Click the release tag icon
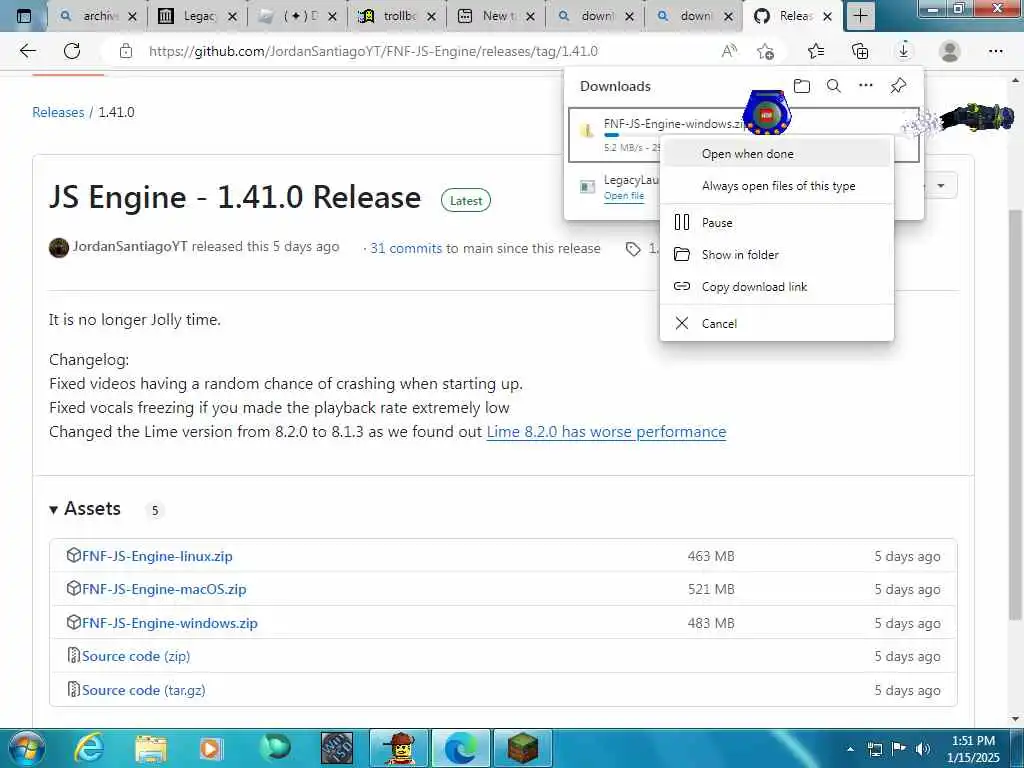Image resolution: width=1024 pixels, height=768 pixels. tap(632, 249)
